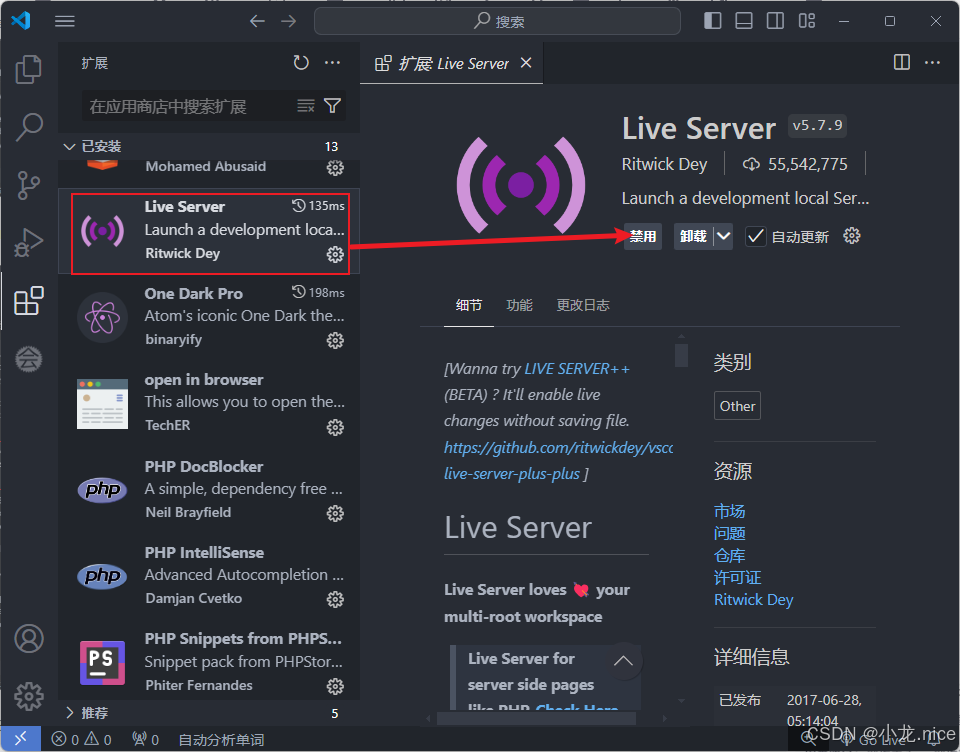This screenshot has height=752, width=960.
Task: Click the scroll-to-top chevron button
Action: (623, 661)
